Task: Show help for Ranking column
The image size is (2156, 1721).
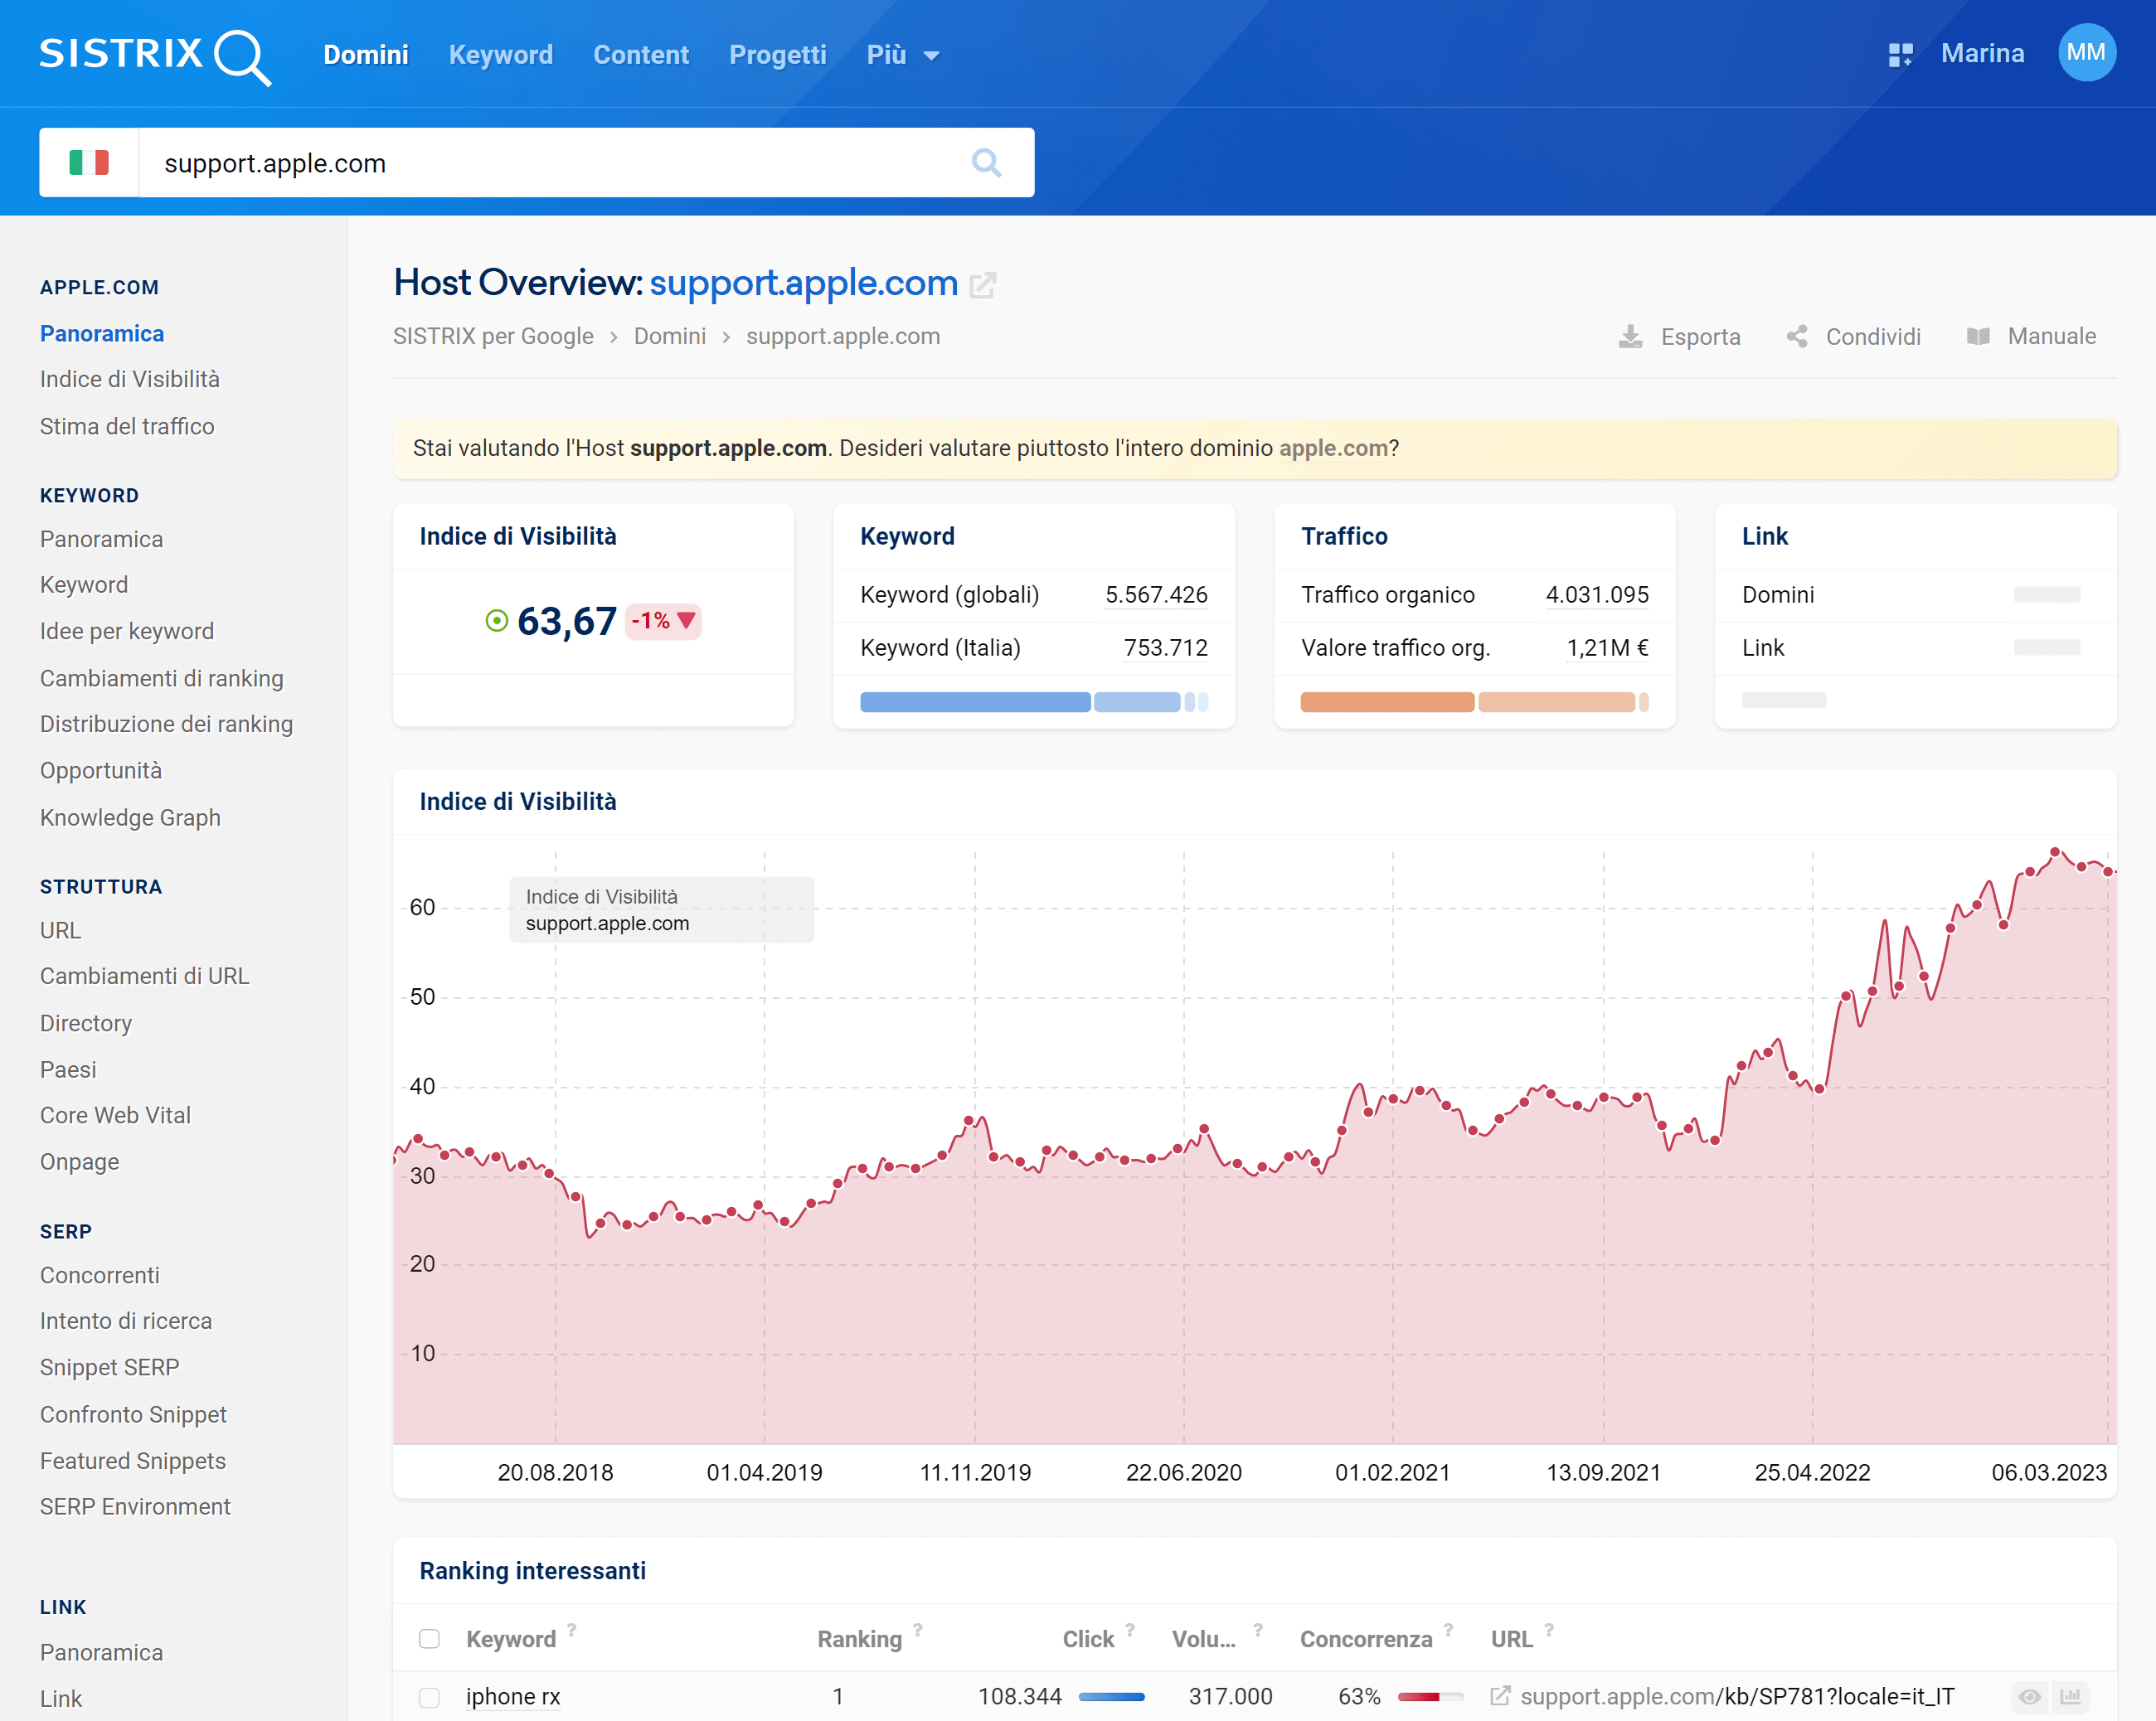Action: [x=917, y=1630]
